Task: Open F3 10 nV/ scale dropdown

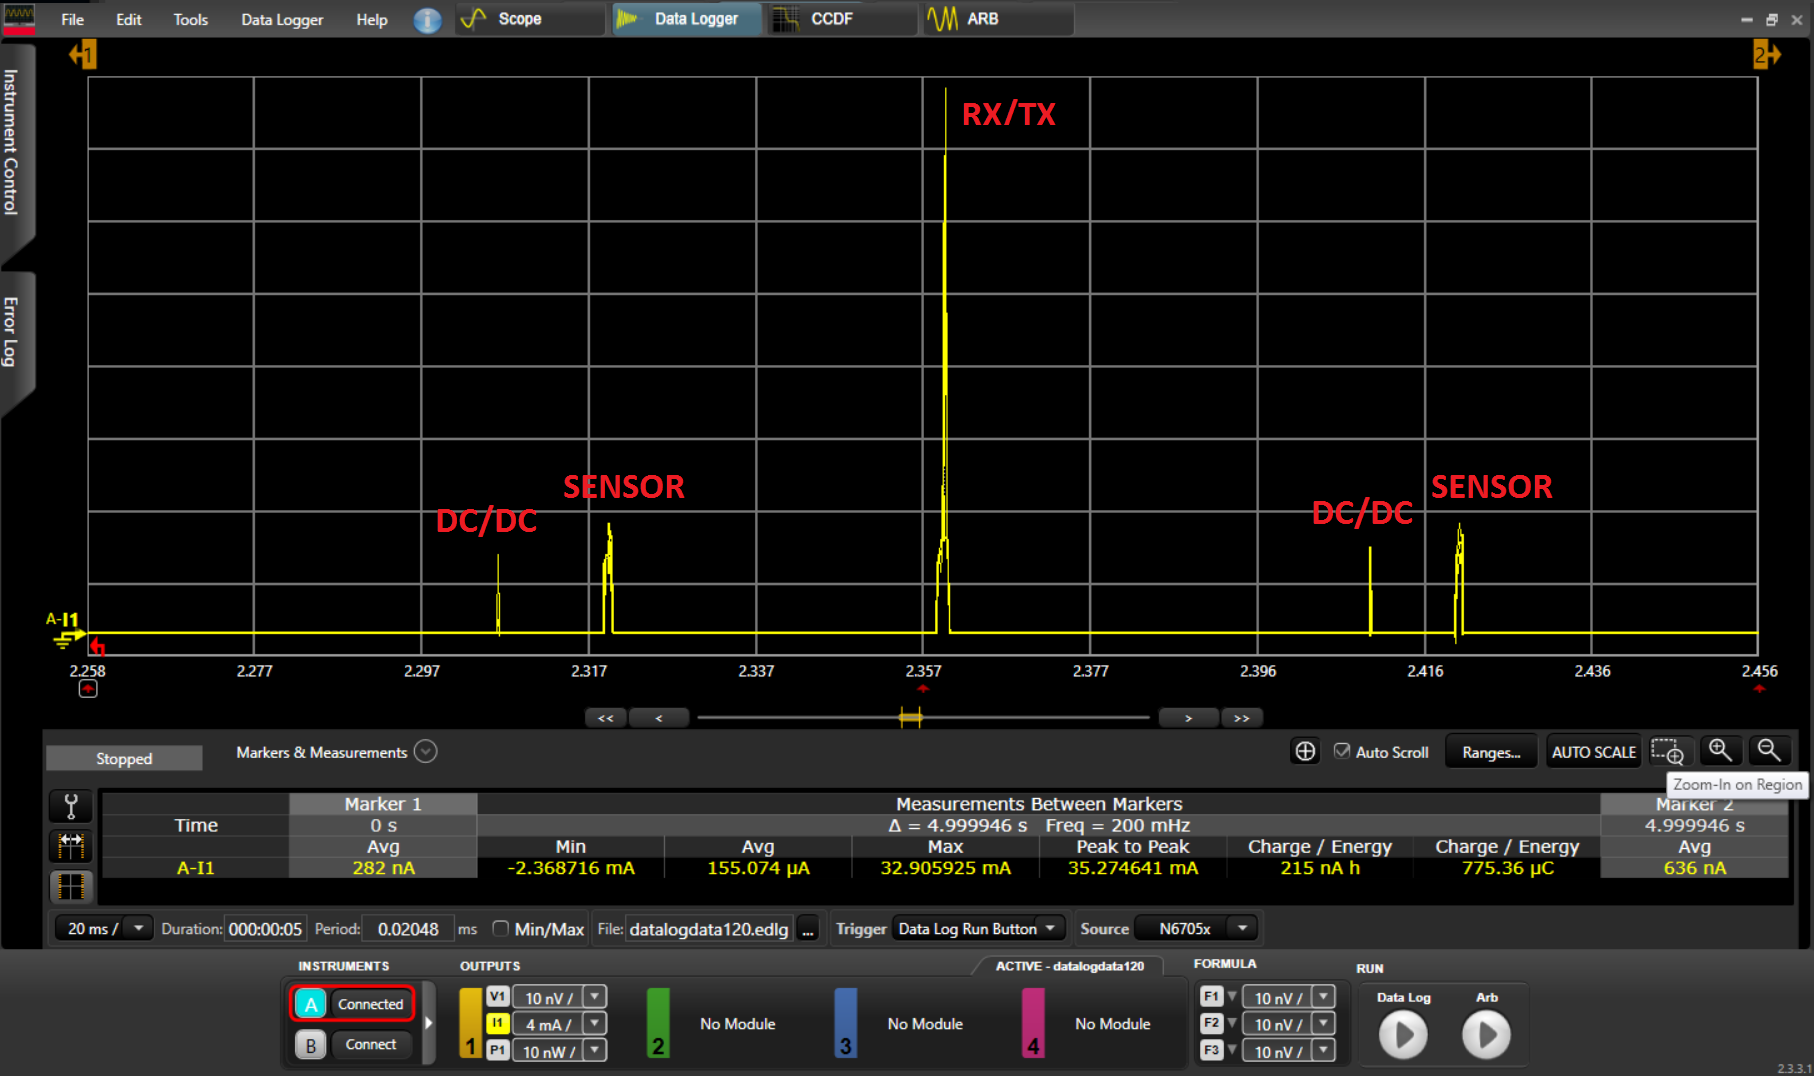Action: pos(1324,1050)
